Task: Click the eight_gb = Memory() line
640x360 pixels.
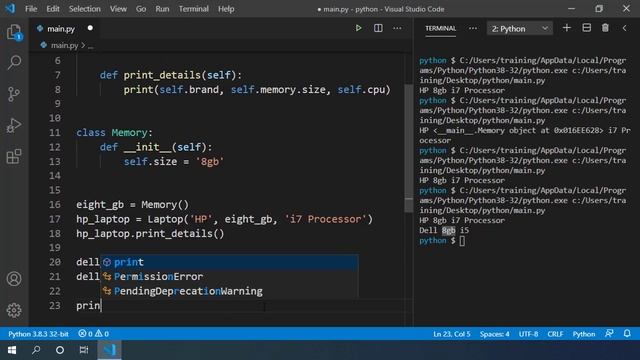Action: pyautogui.click(x=132, y=204)
